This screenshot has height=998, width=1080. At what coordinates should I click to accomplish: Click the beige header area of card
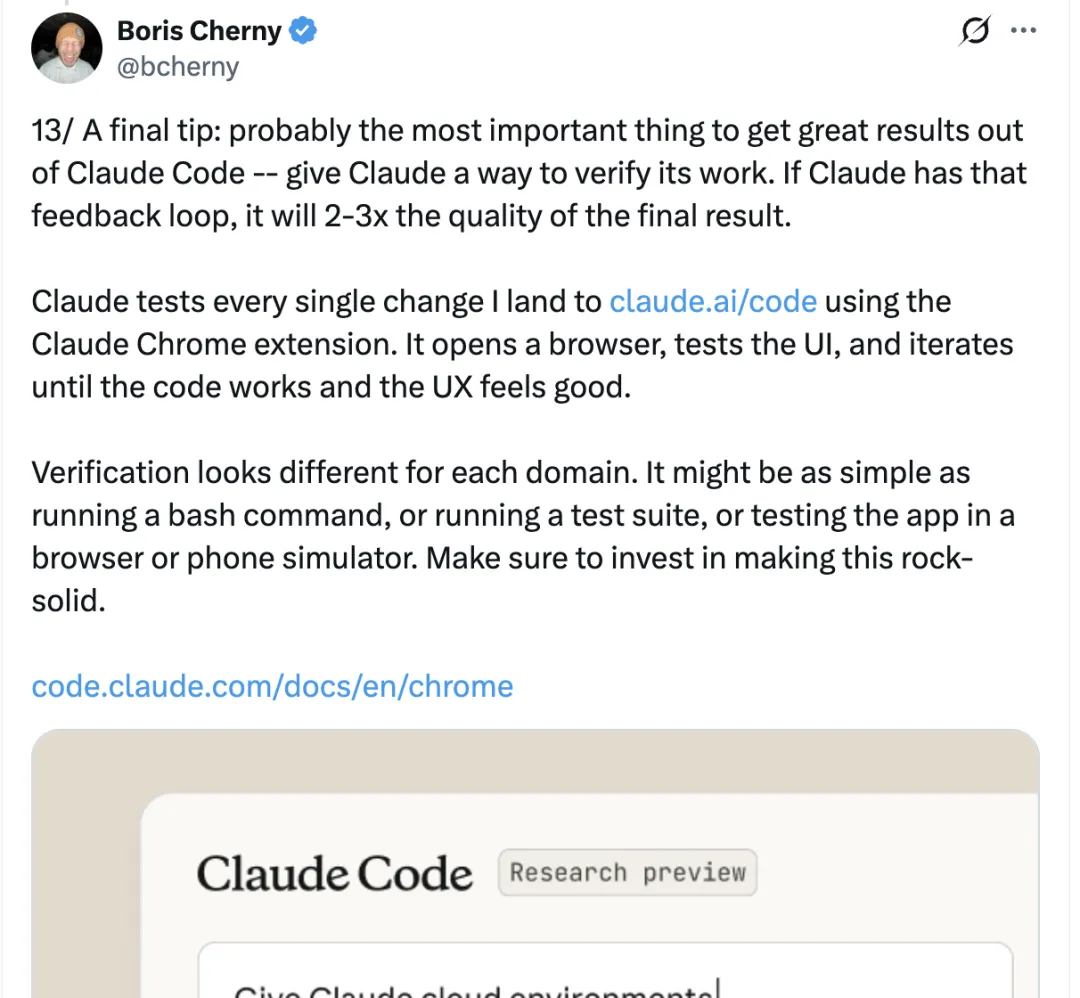pos(535,761)
